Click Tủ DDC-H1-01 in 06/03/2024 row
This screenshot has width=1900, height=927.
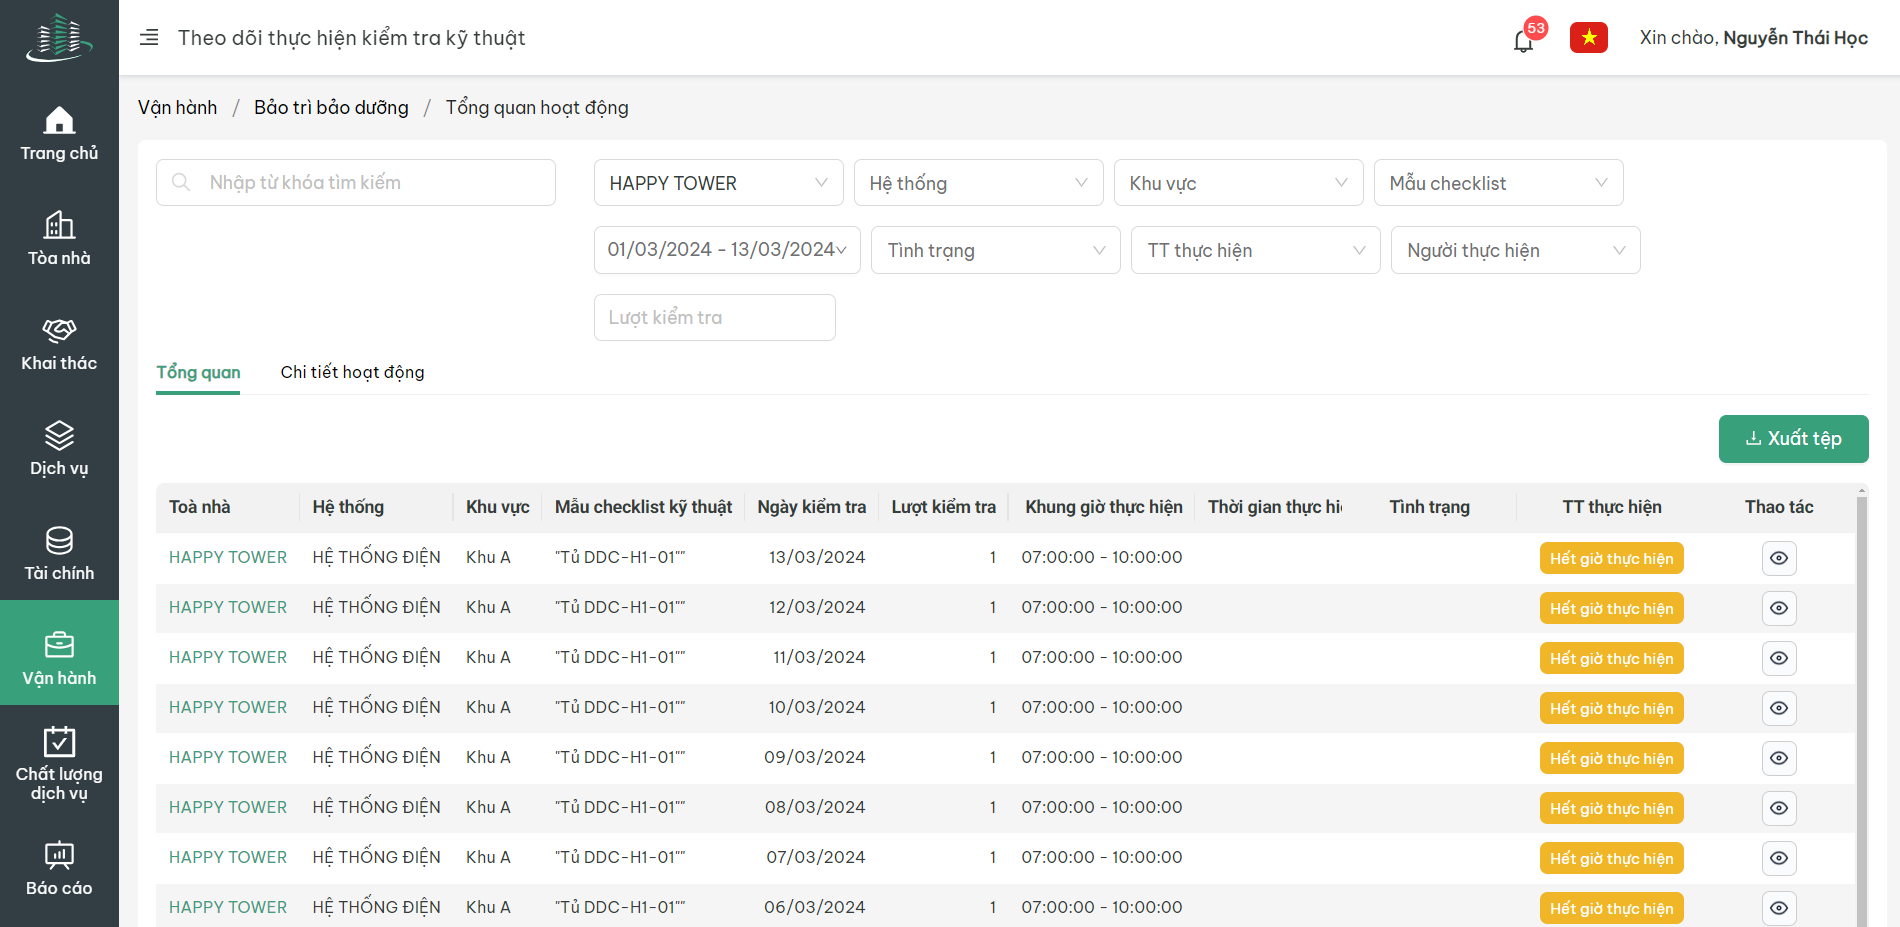[620, 907]
